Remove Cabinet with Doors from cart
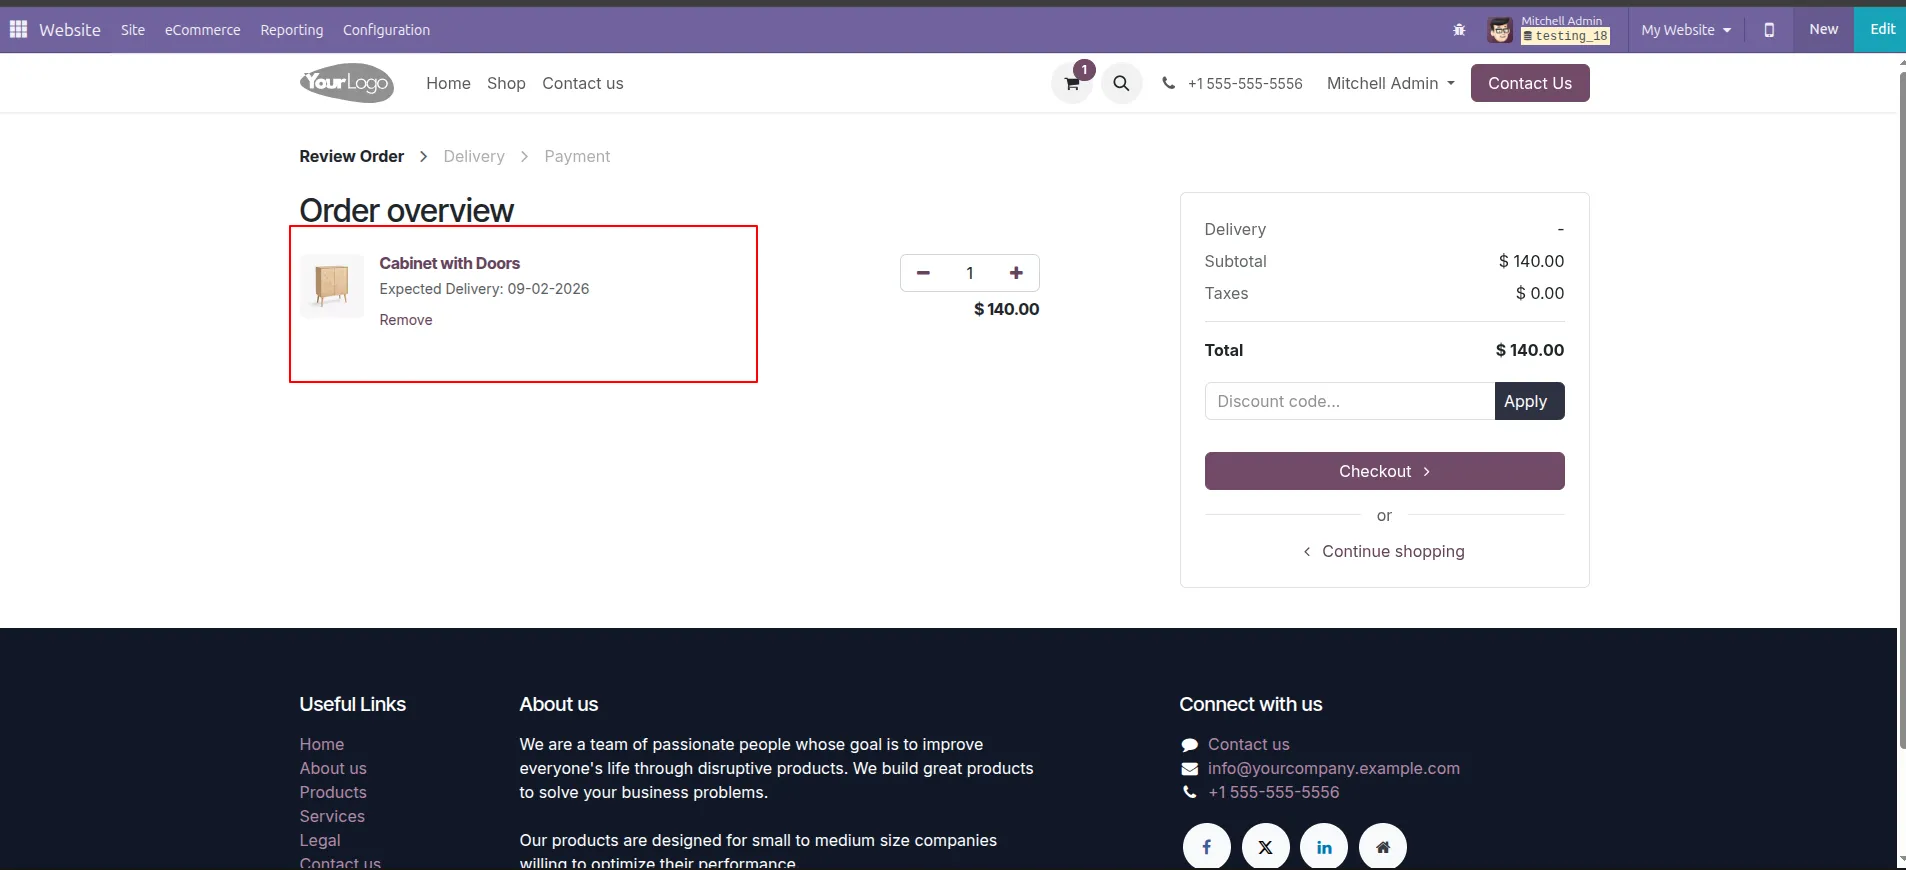 click(x=405, y=320)
